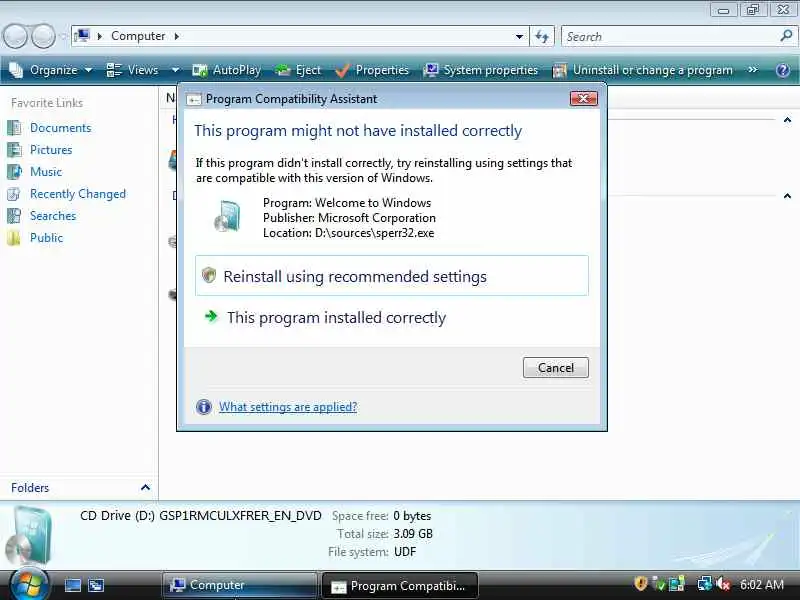Click the Refresh button beside the address bar
This screenshot has height=600, width=800.
pyautogui.click(x=542, y=36)
